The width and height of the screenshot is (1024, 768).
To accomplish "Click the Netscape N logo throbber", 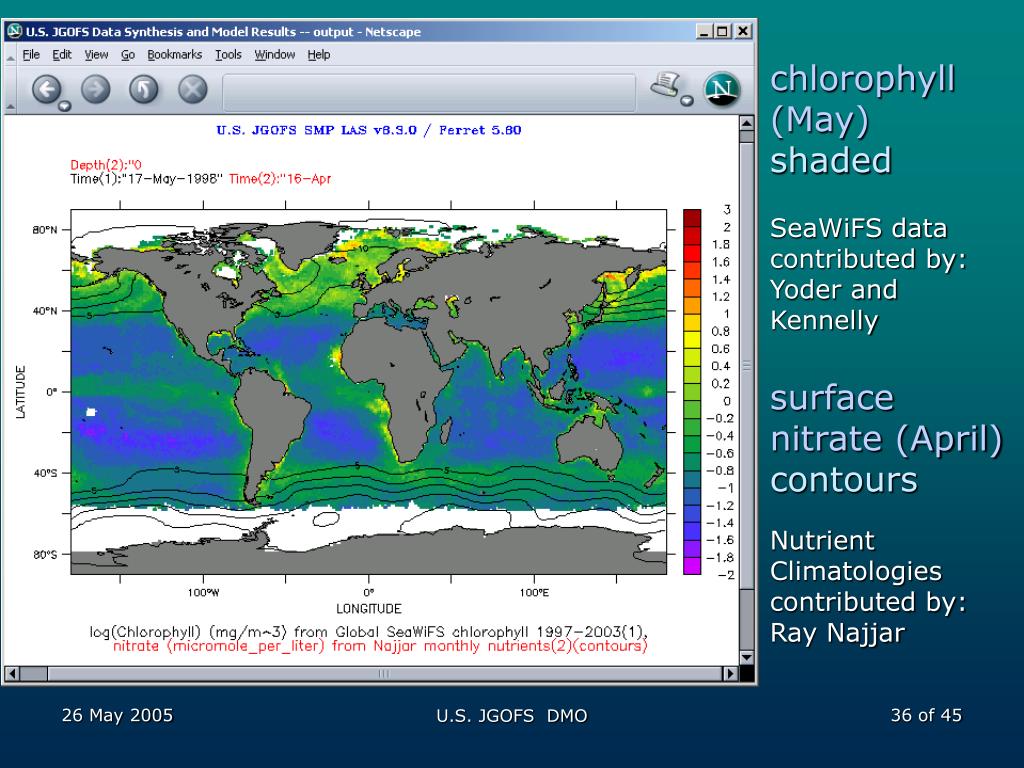I will [x=722, y=89].
